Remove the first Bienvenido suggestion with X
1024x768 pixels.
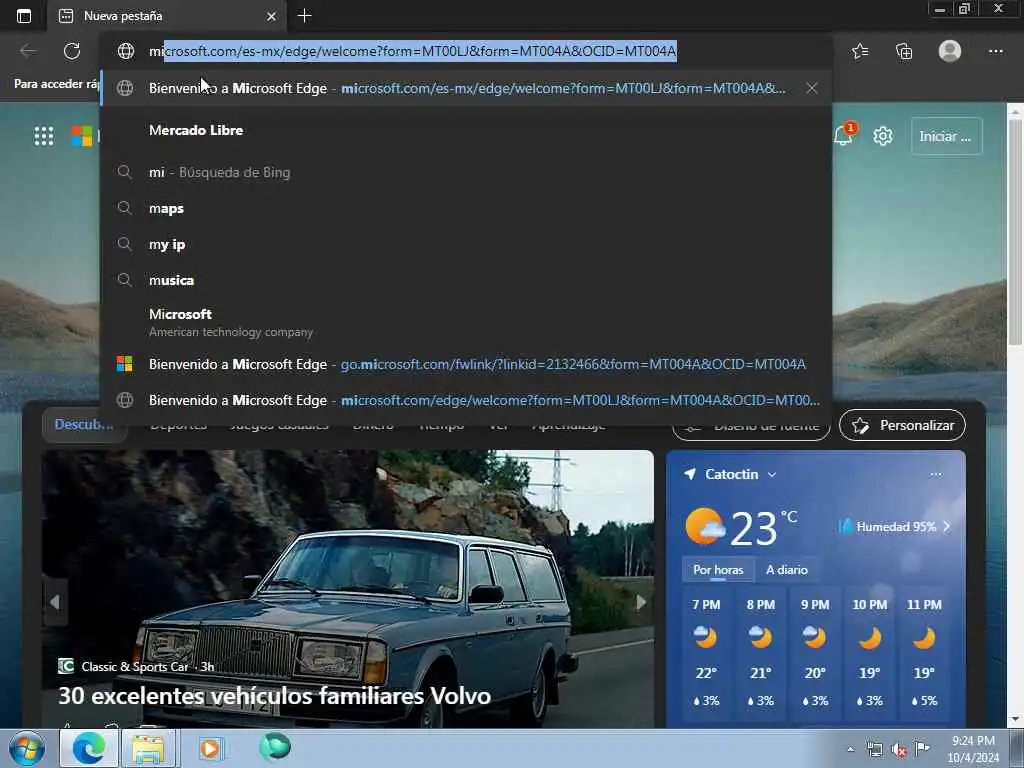[812, 88]
